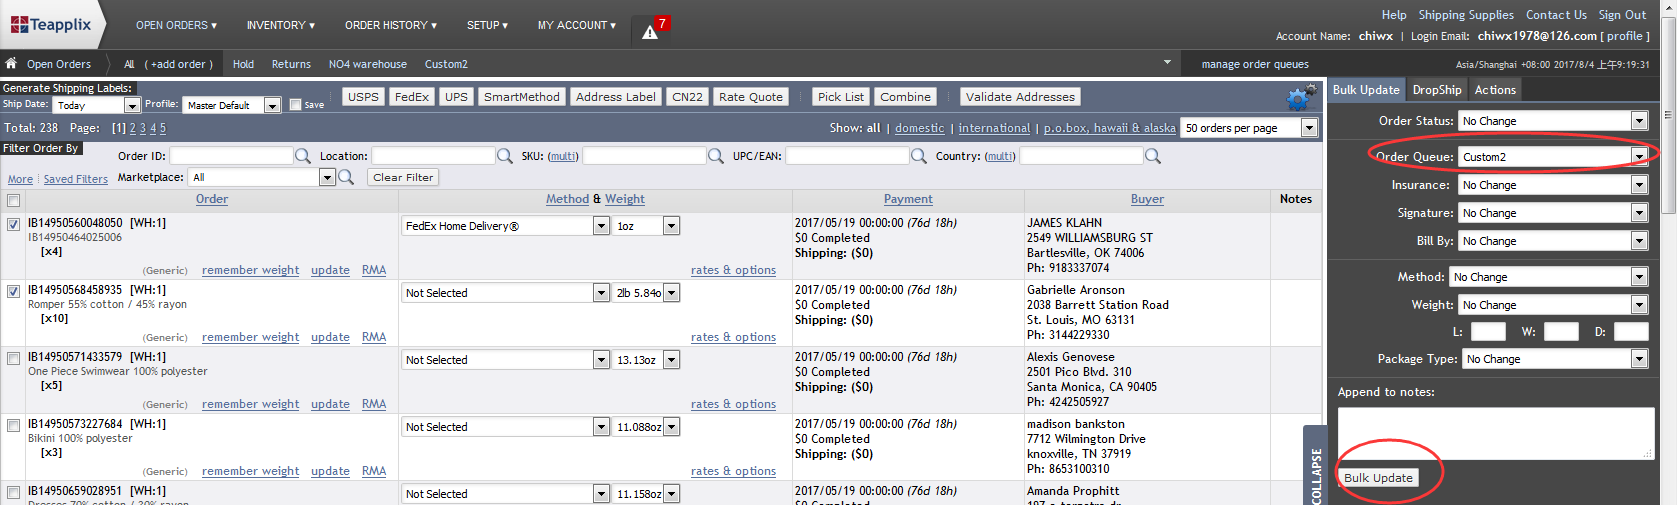Switch to the NO4 warehouse queue

coord(367,64)
